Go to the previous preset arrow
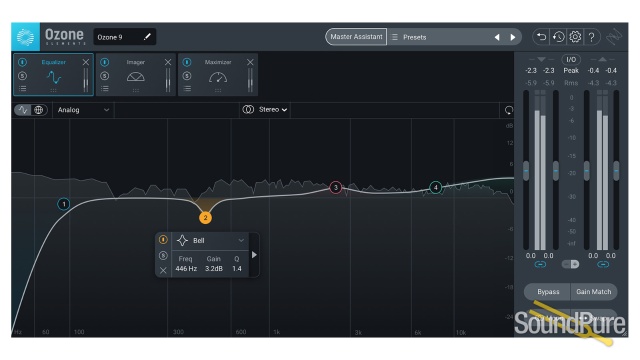Screen dimensions: 640x360 pyautogui.click(x=497, y=37)
